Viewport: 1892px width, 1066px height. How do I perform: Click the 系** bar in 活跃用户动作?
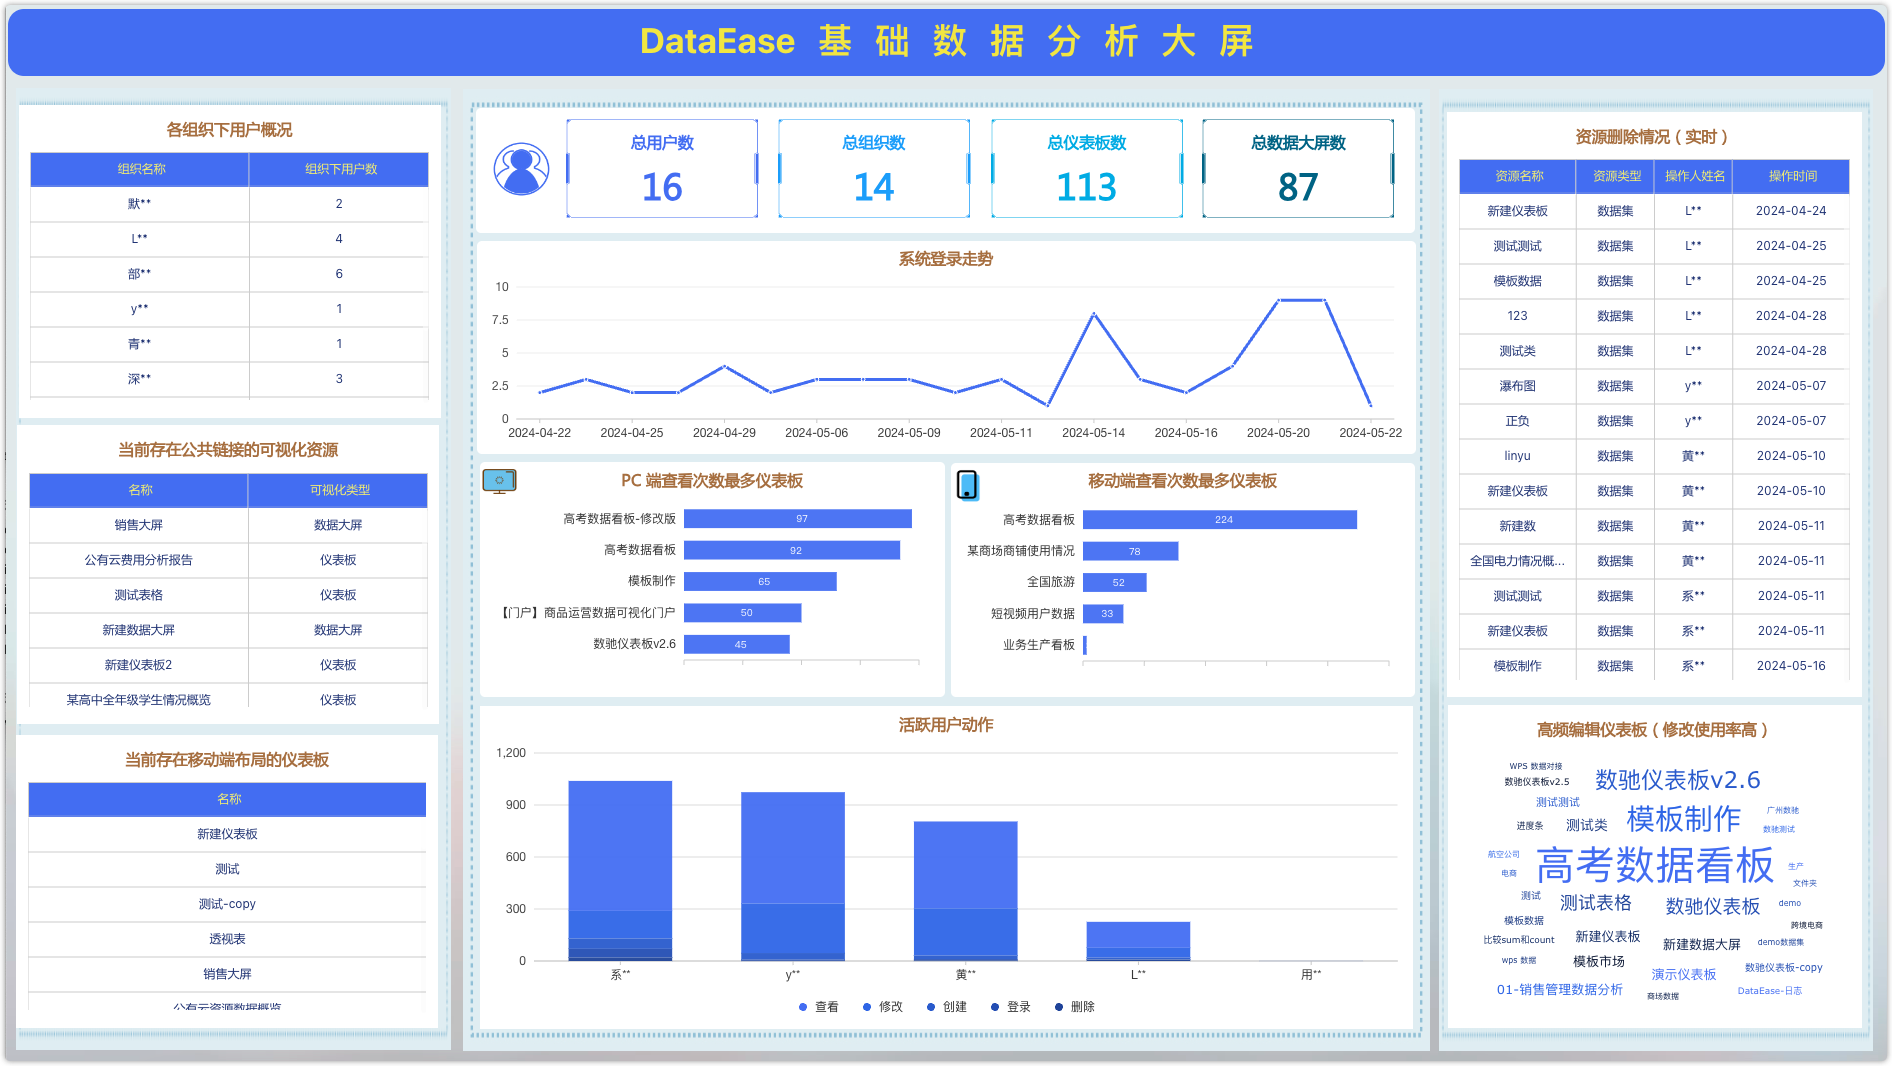point(620,870)
